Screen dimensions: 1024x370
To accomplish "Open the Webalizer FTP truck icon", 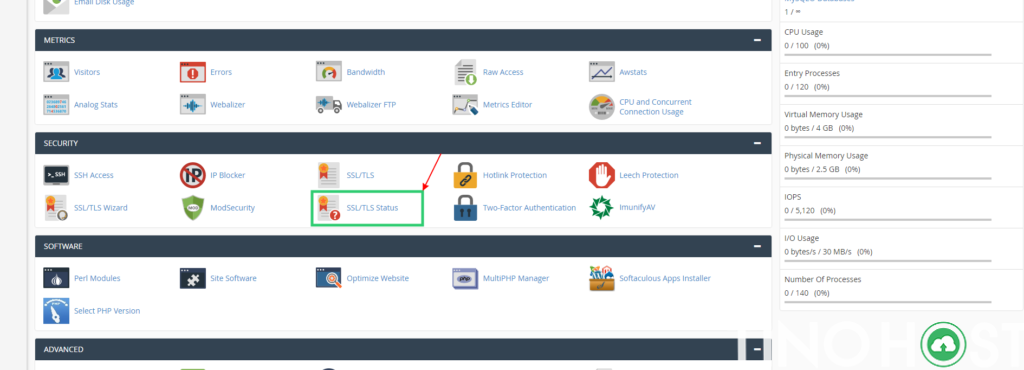I will tap(328, 104).
